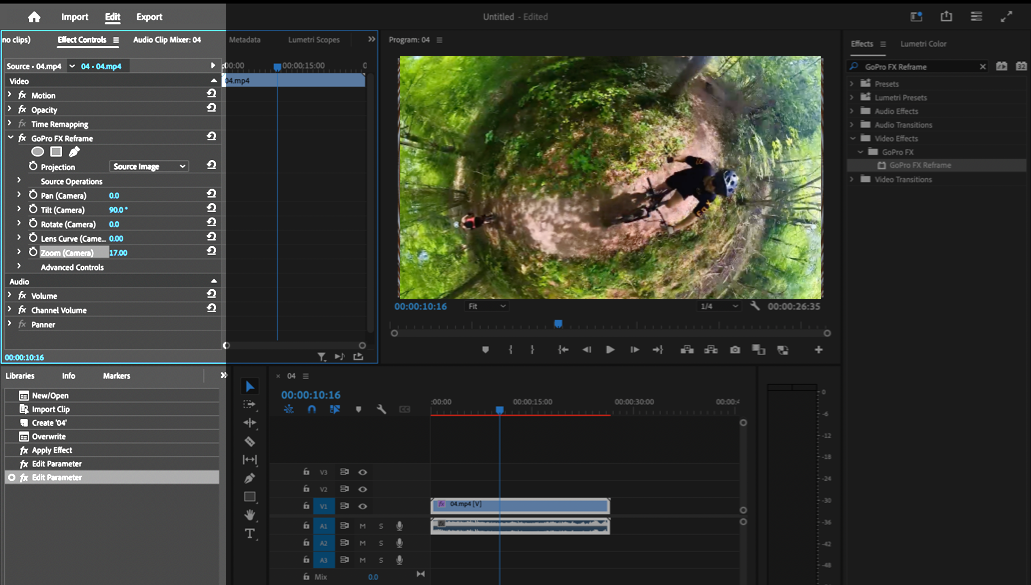Toggle animation stopwatch for Tilt (Camera)
The height and width of the screenshot is (585, 1031).
32,210
